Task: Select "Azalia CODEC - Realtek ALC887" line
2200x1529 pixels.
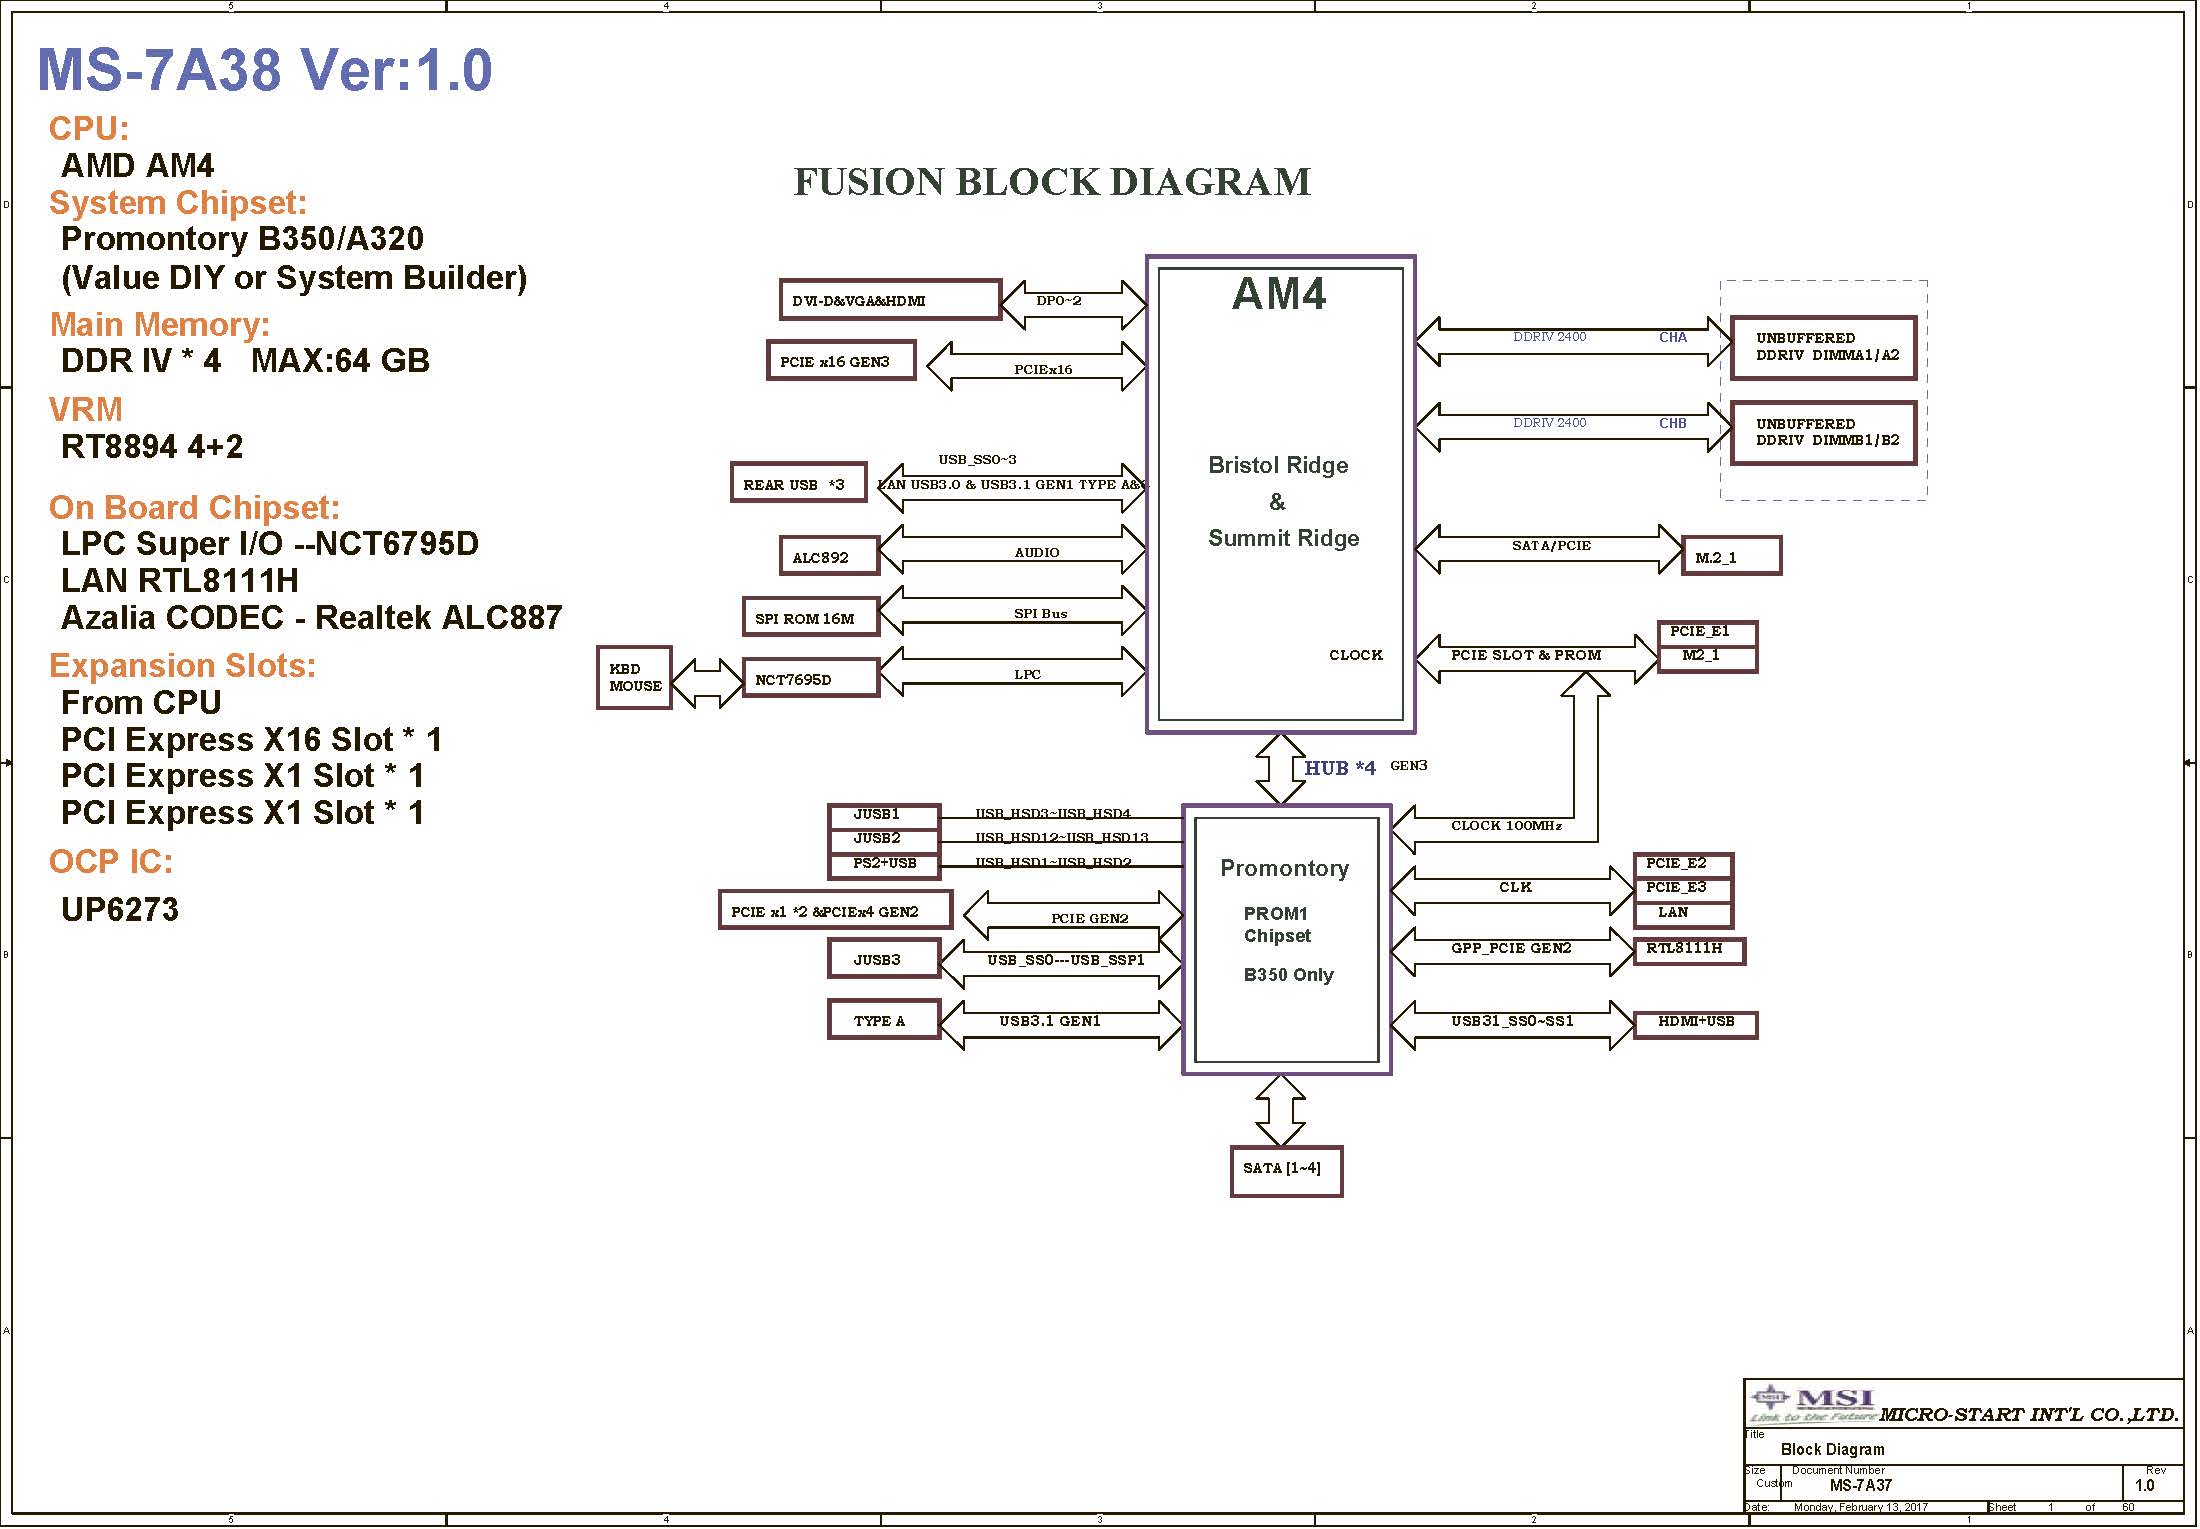Action: click(x=312, y=618)
